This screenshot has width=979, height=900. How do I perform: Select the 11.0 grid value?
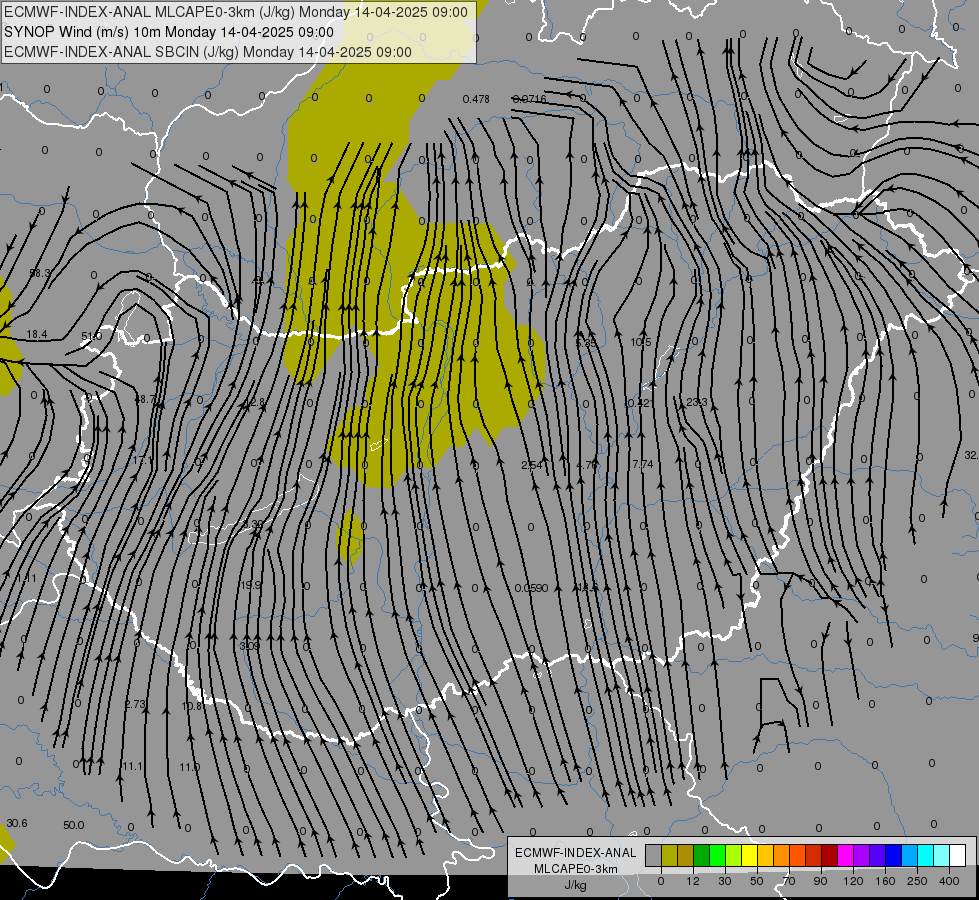coord(190,767)
